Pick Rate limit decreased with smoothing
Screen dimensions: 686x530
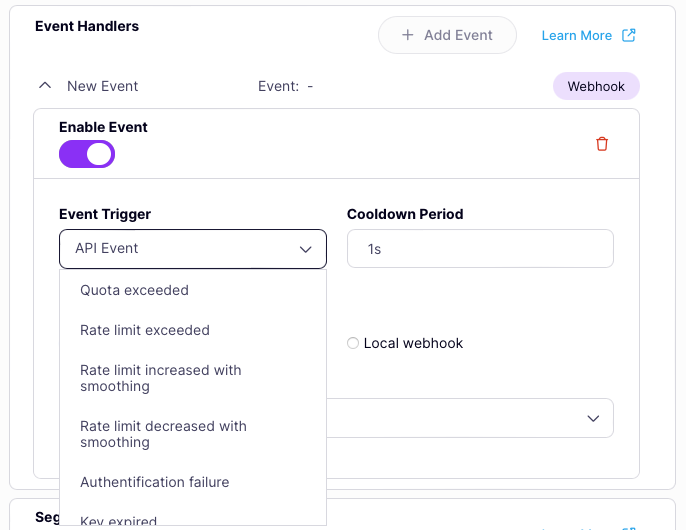point(163,434)
